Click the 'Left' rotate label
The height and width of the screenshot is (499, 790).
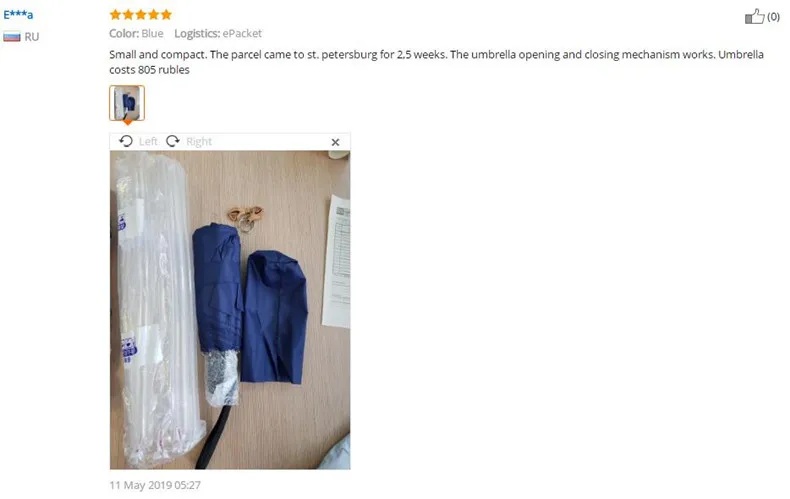pos(148,142)
